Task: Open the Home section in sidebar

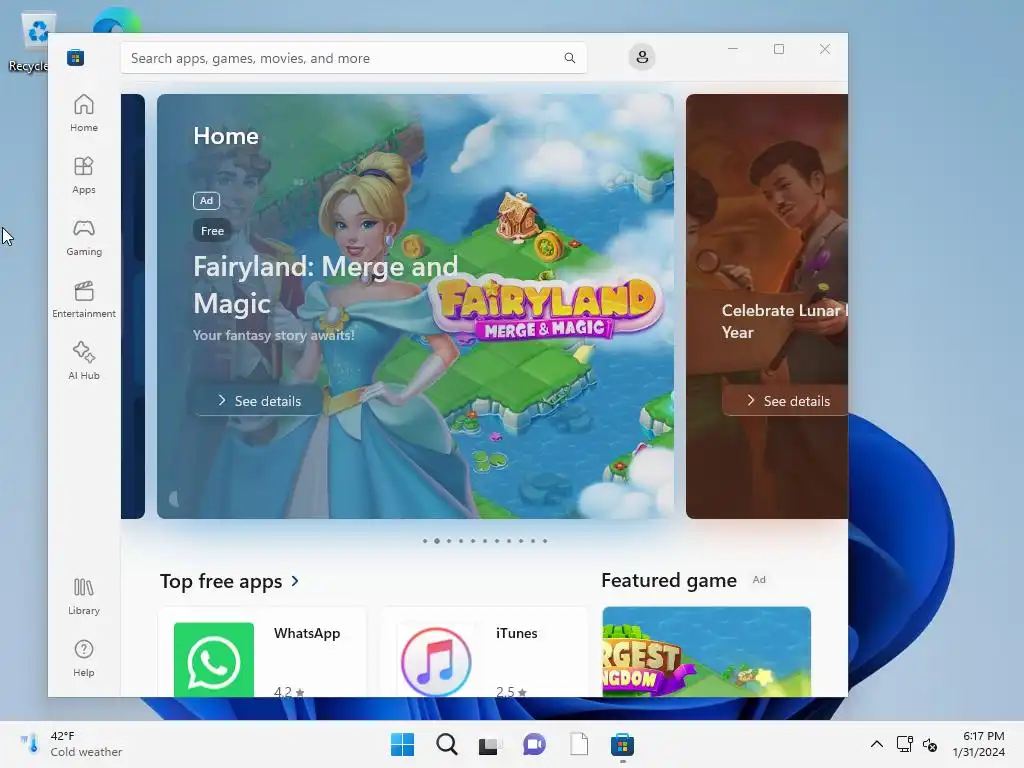Action: [84, 113]
